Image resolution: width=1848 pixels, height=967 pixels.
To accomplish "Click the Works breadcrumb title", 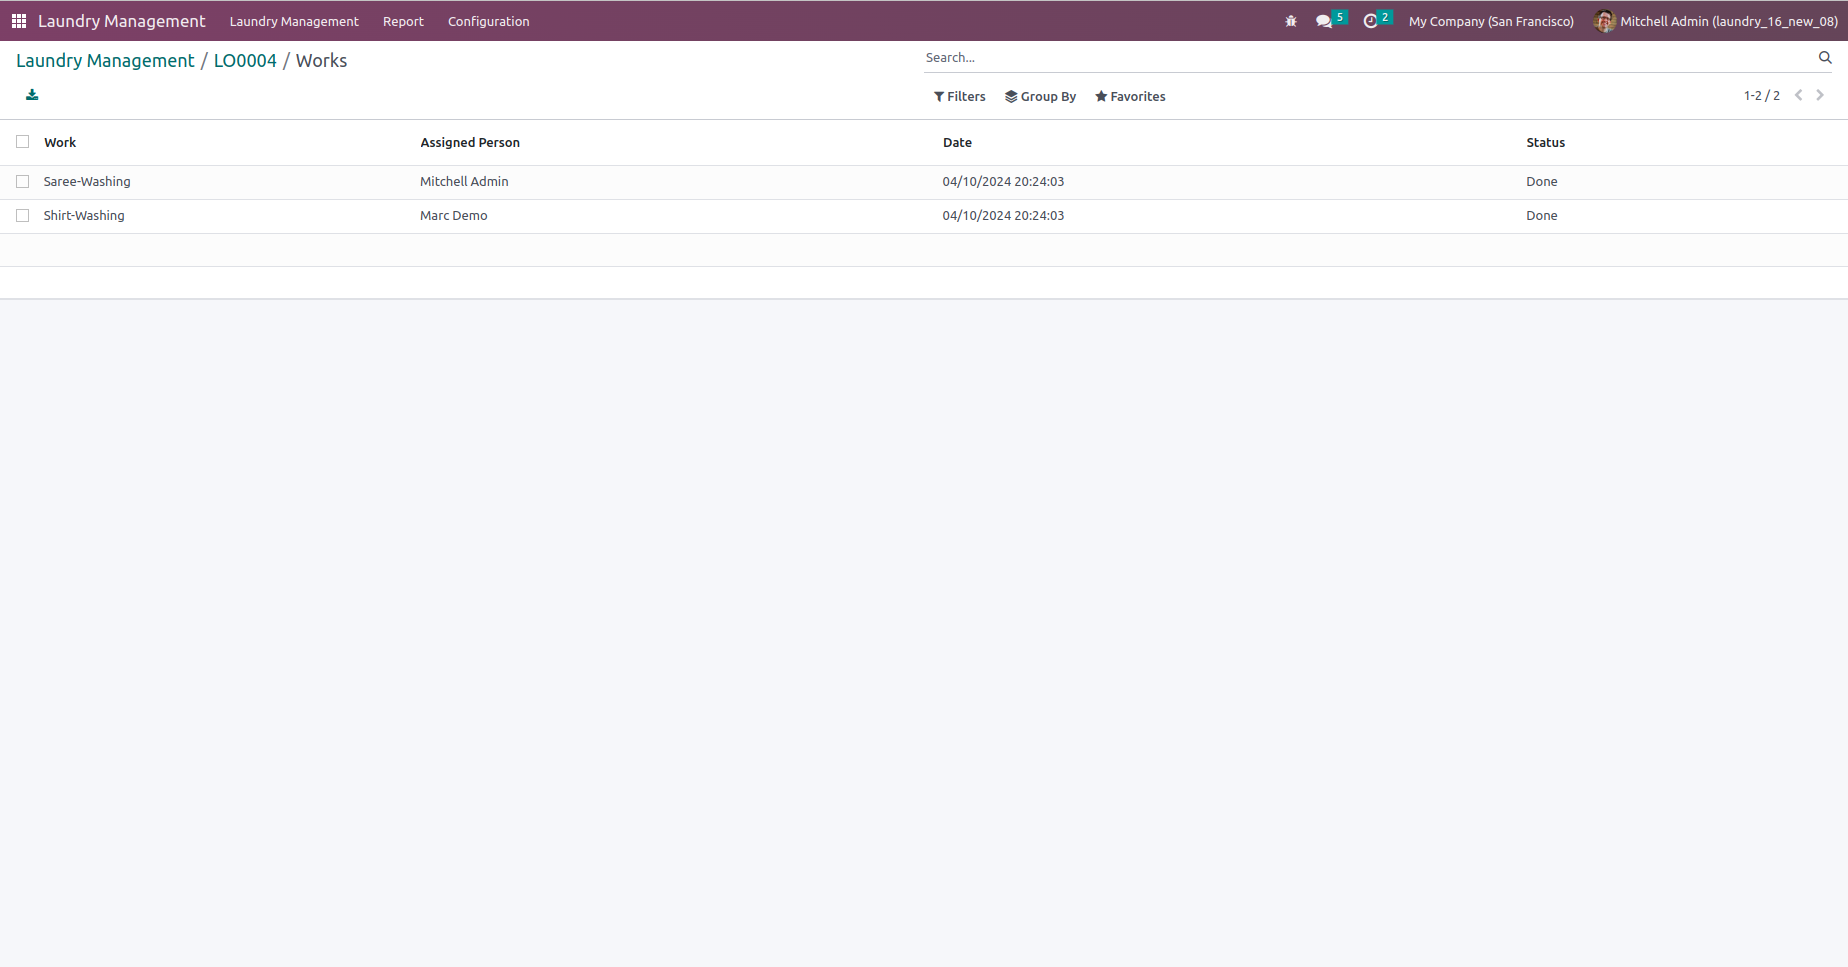I will (322, 61).
